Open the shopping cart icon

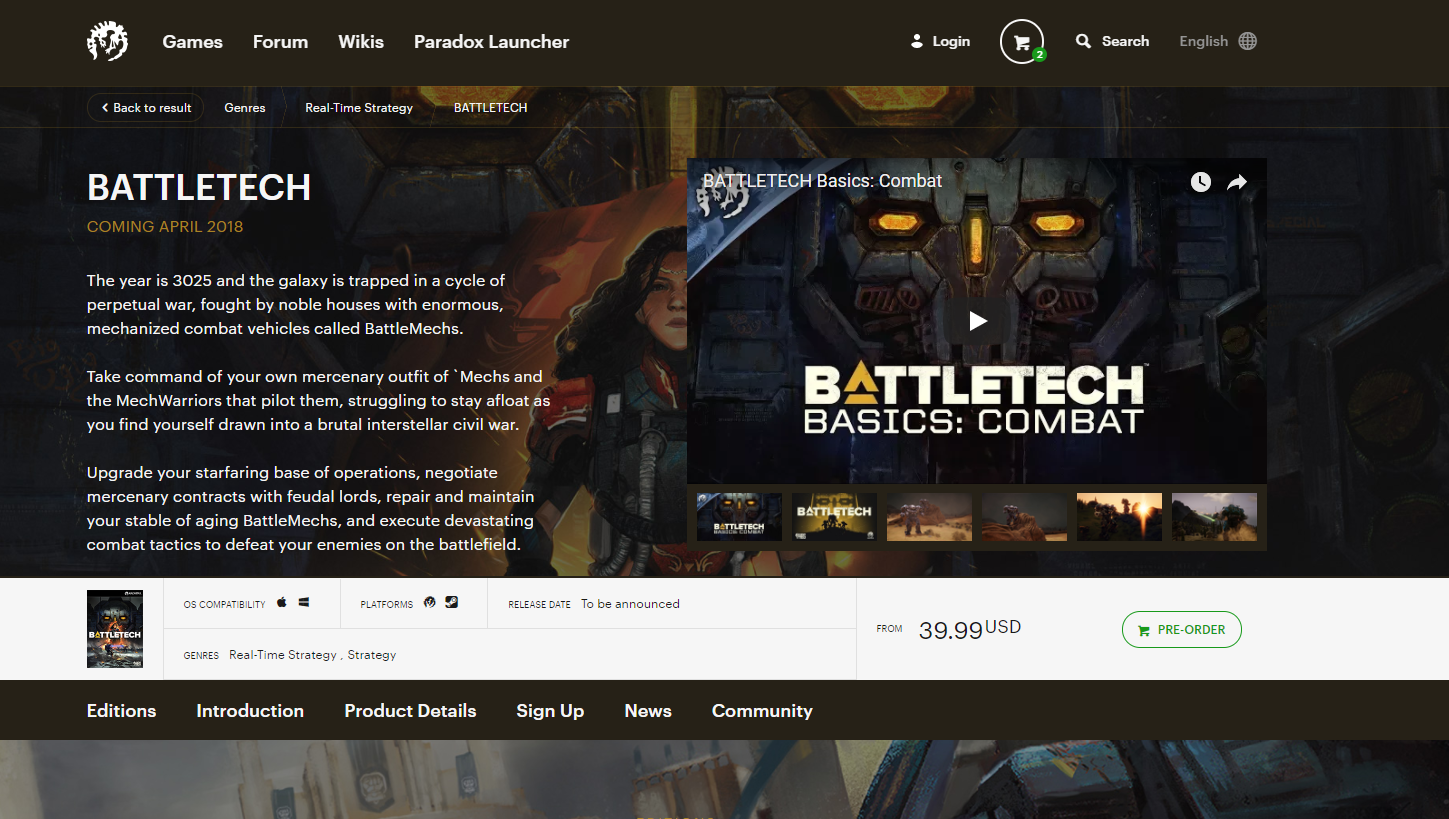point(1021,42)
